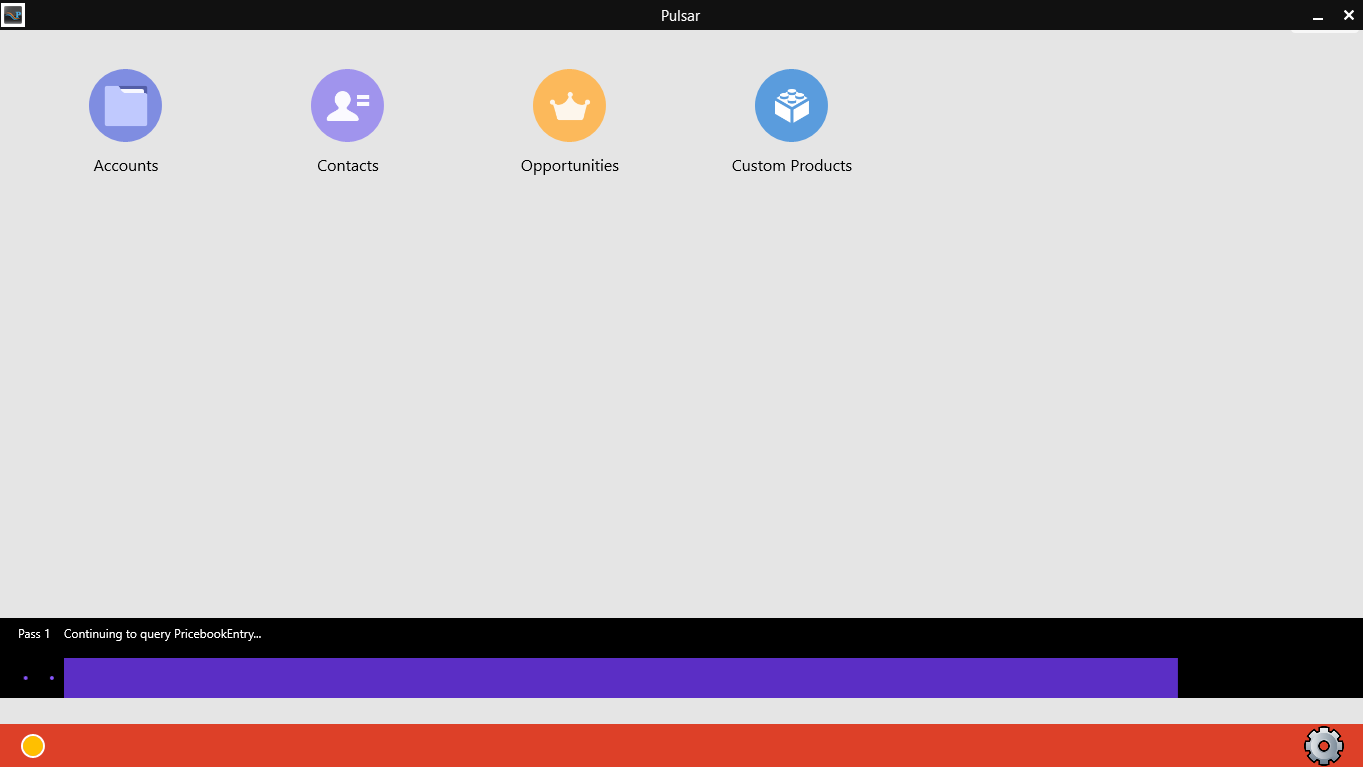Click the yellow sync status circle
Image resolution: width=1363 pixels, height=767 pixels.
[x=33, y=746]
